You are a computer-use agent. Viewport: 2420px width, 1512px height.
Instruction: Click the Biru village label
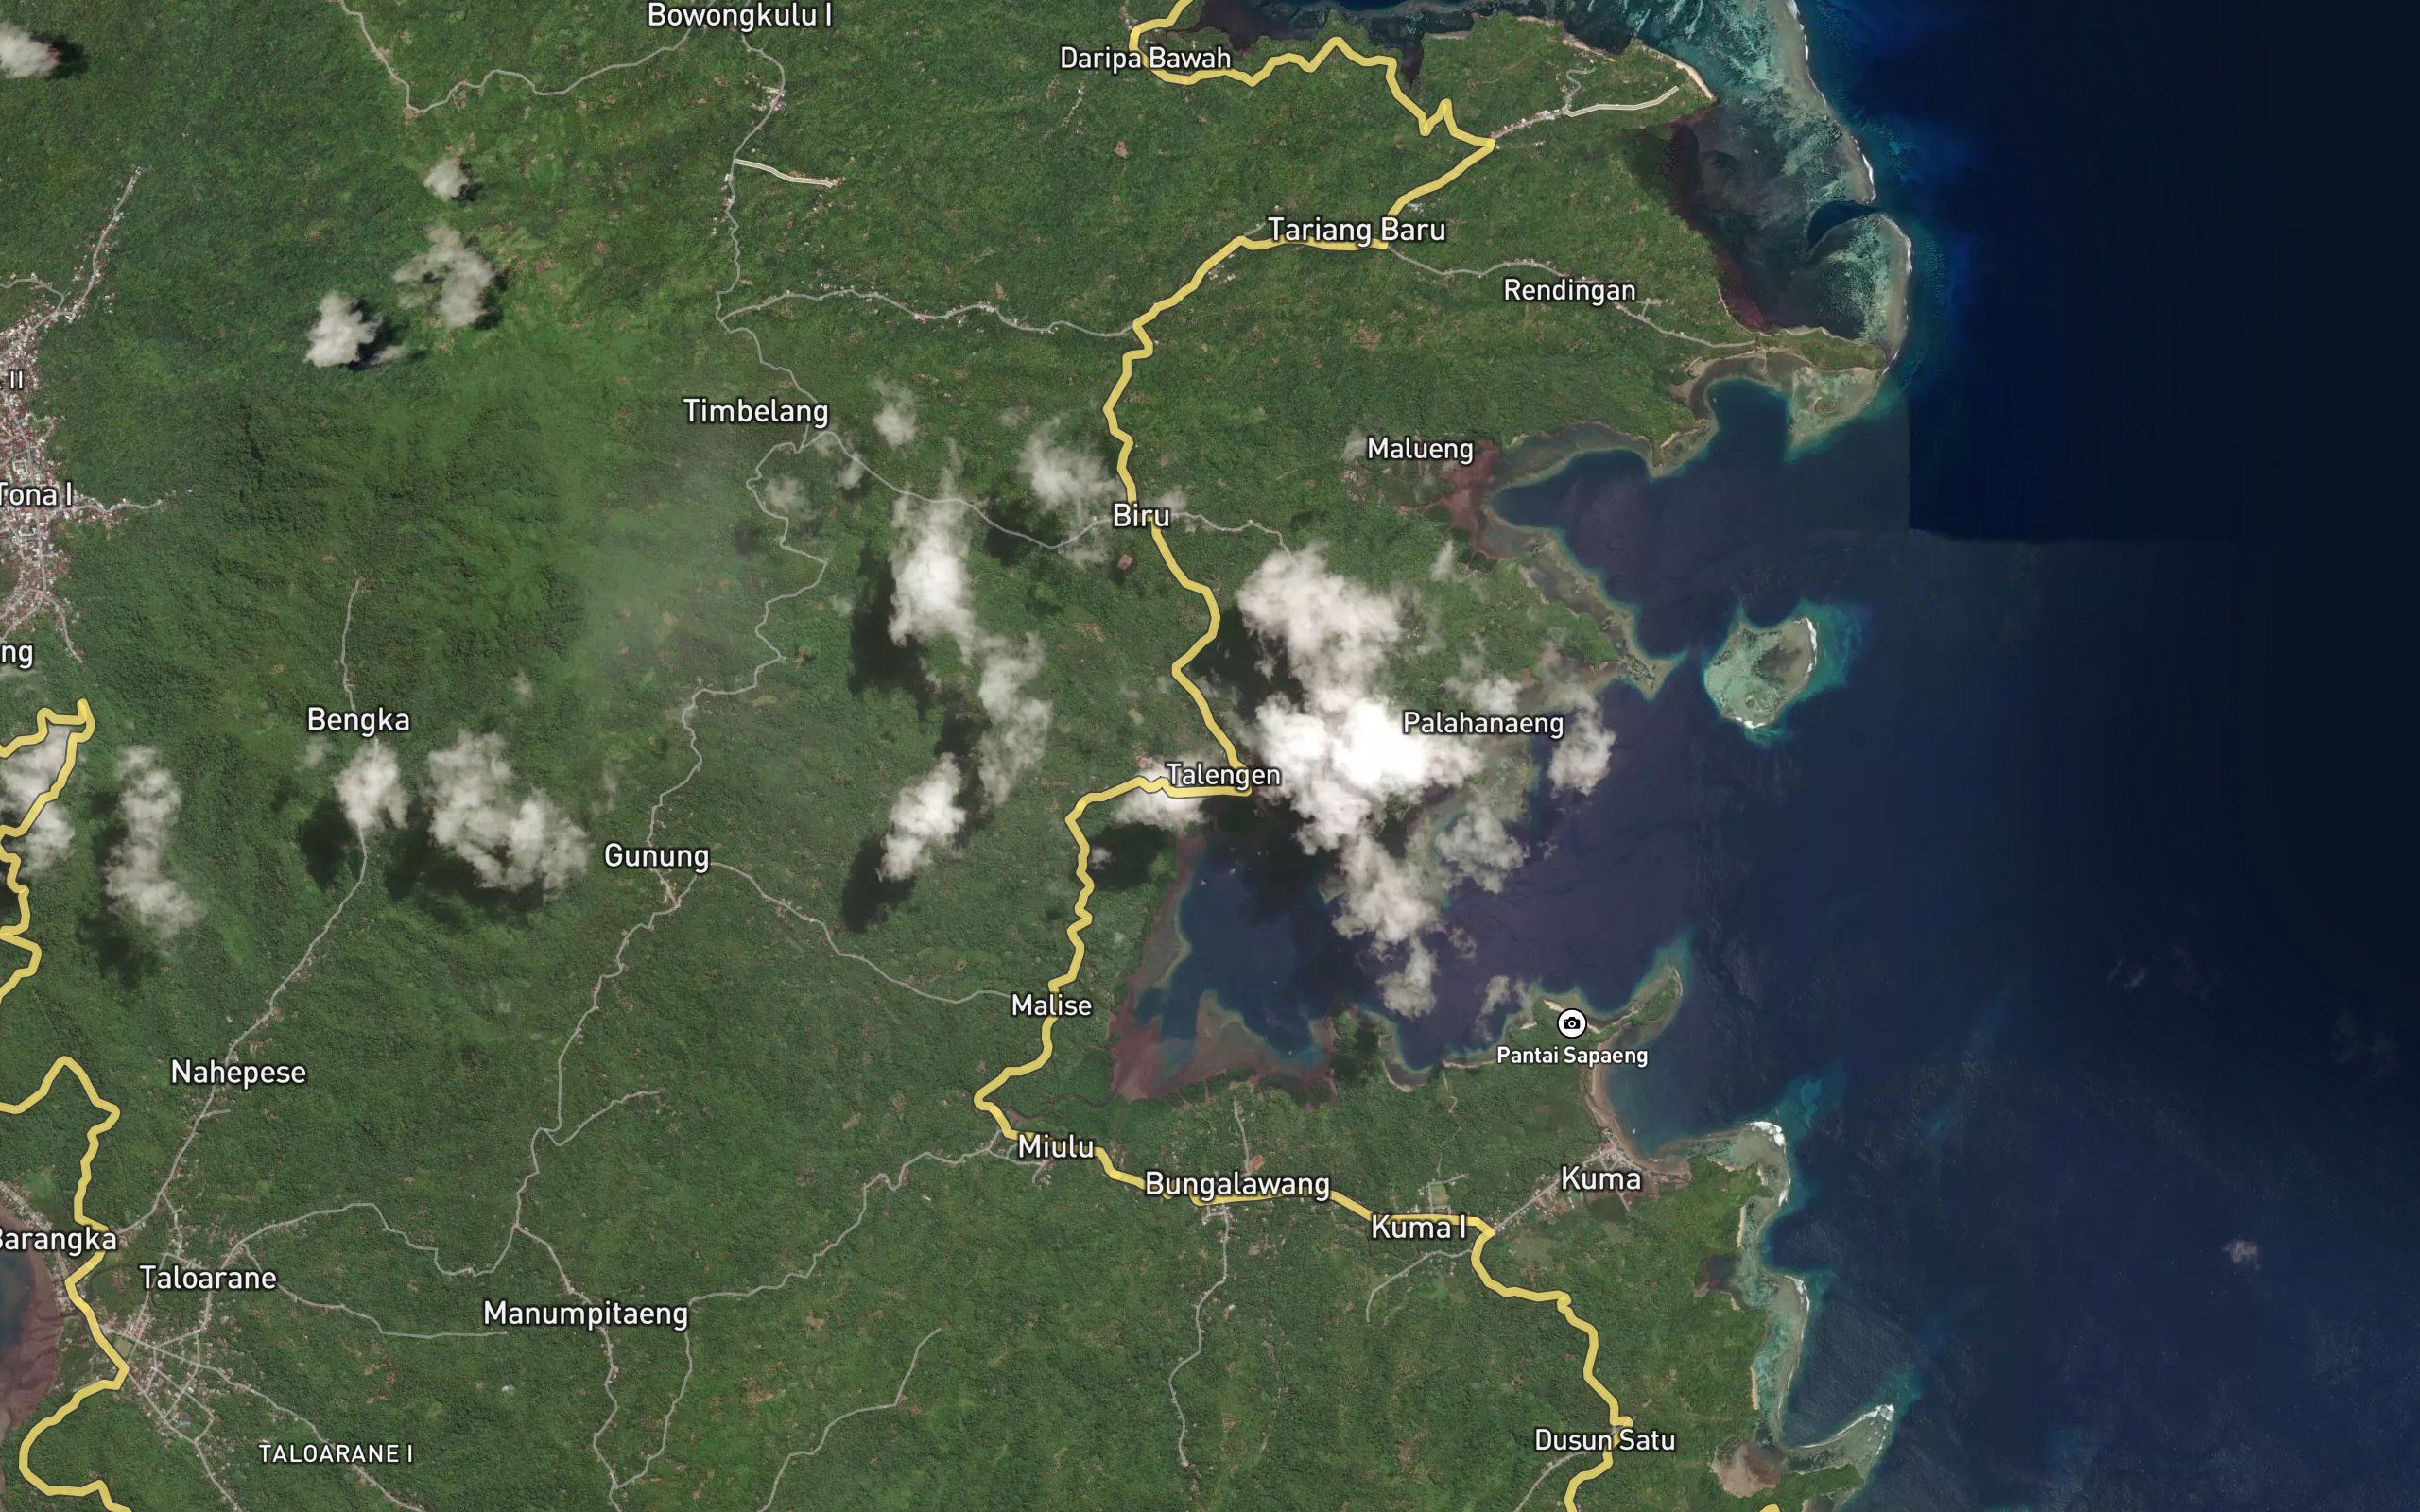coord(1141,516)
